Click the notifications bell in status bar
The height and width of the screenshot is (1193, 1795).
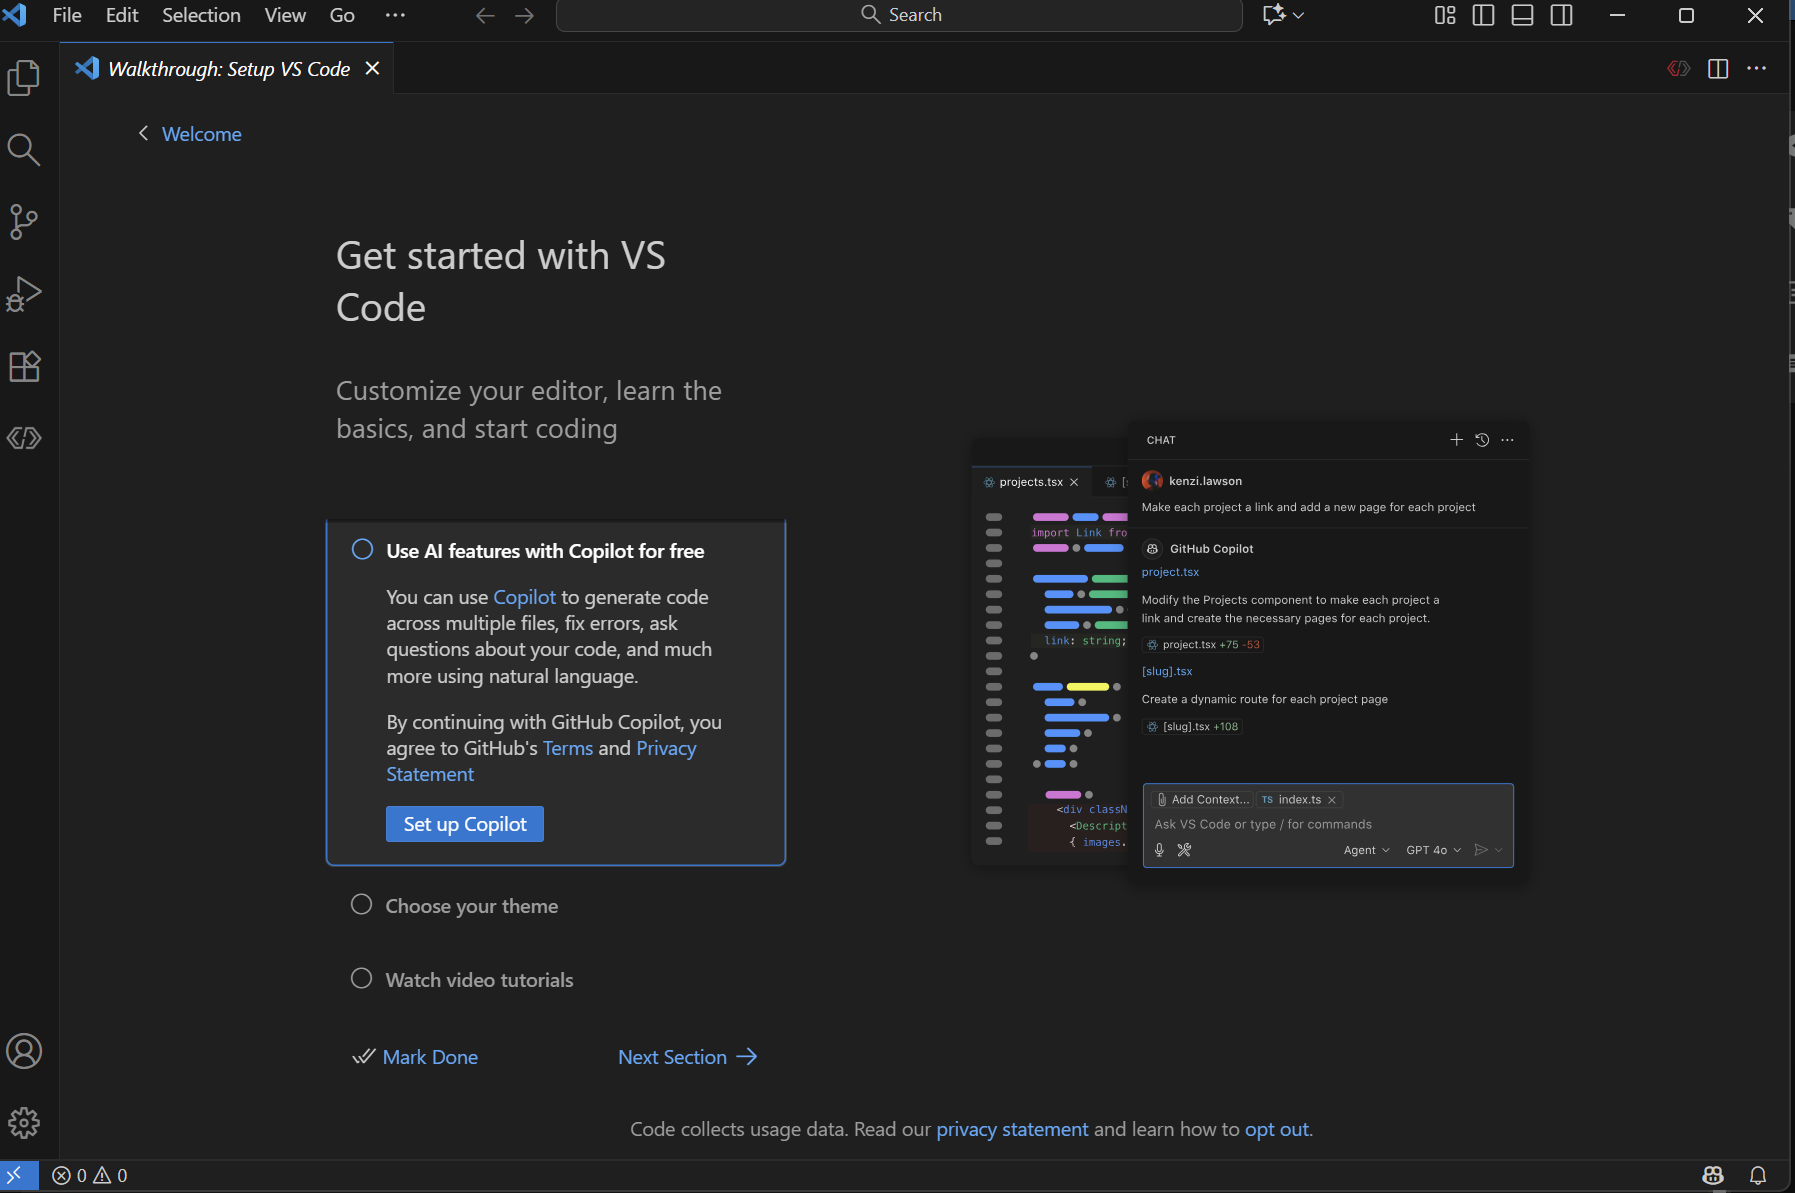click(1757, 1175)
